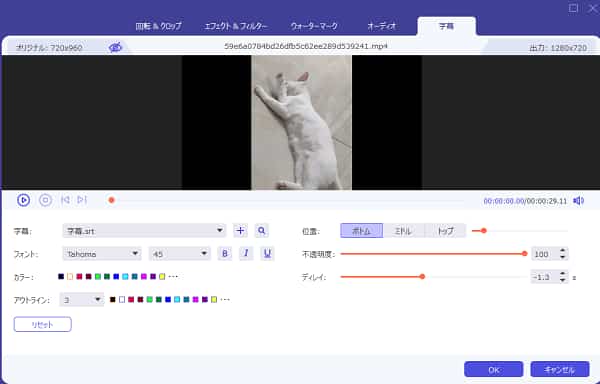Pick red font color swatch

(79, 277)
